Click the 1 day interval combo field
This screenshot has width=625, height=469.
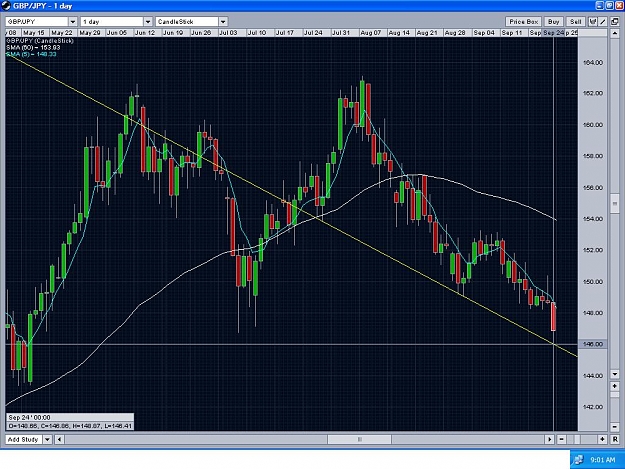112,22
